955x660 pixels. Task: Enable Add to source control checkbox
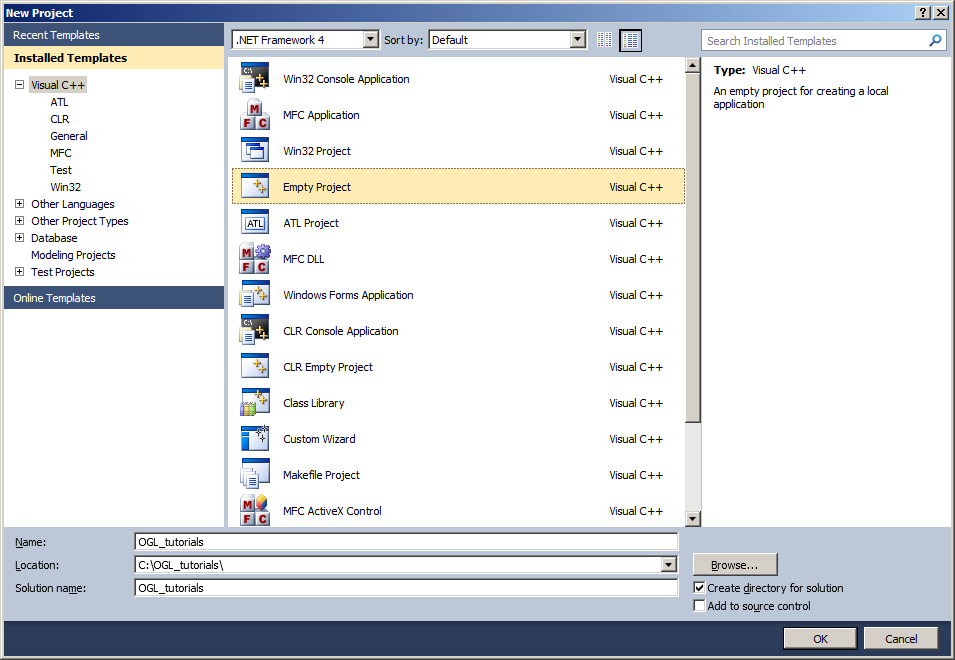pos(699,606)
